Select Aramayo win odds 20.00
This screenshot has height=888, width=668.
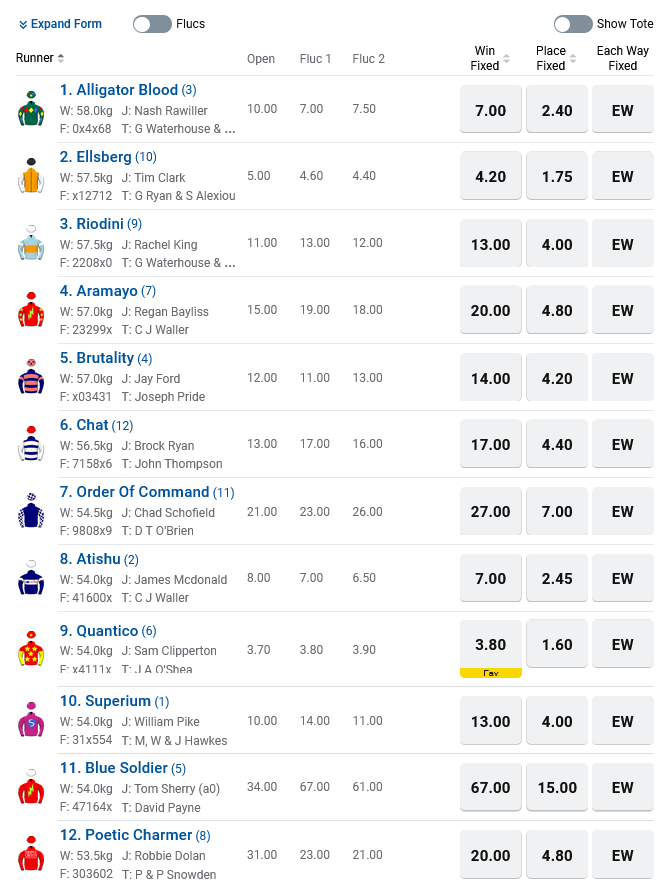click(490, 310)
